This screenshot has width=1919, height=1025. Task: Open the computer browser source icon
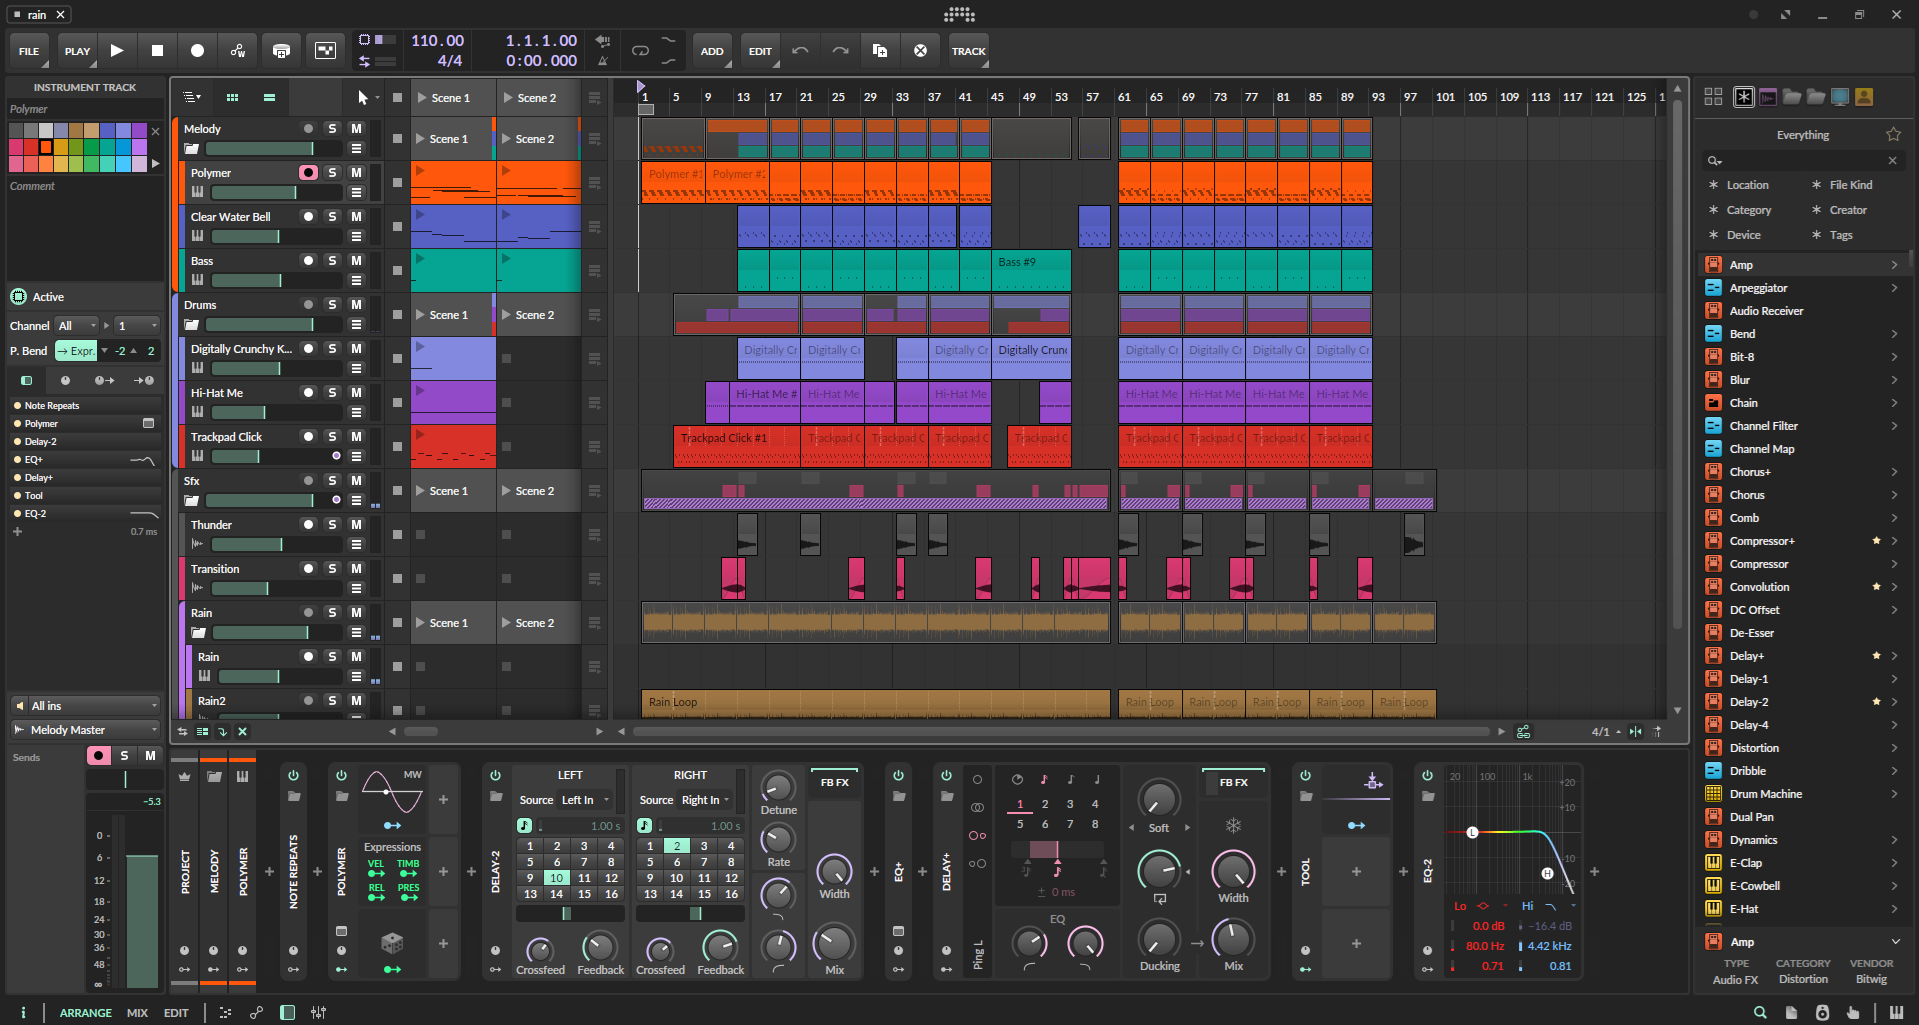pos(1840,96)
